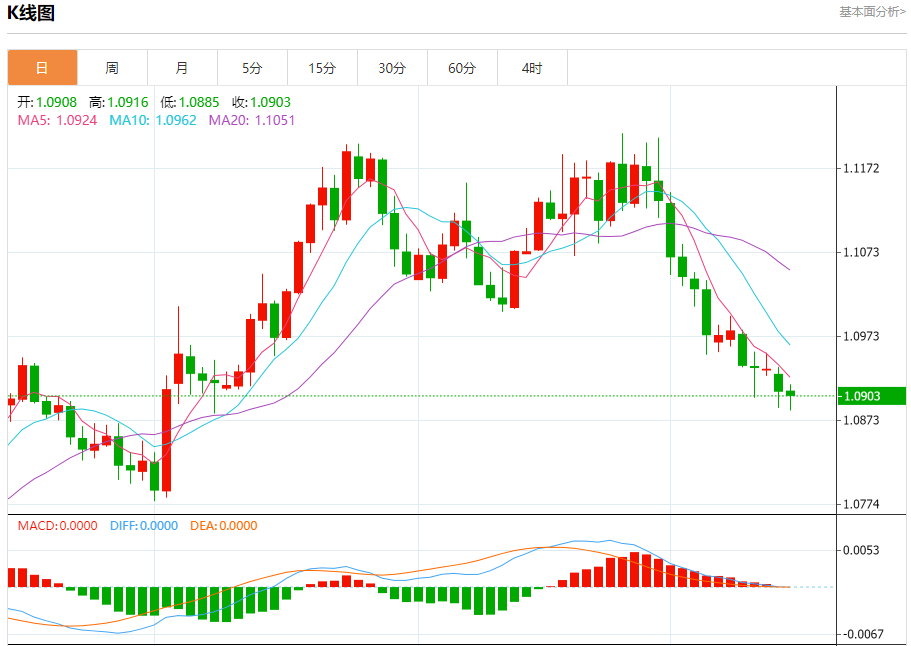Click the latest small green candlestick

(790, 393)
